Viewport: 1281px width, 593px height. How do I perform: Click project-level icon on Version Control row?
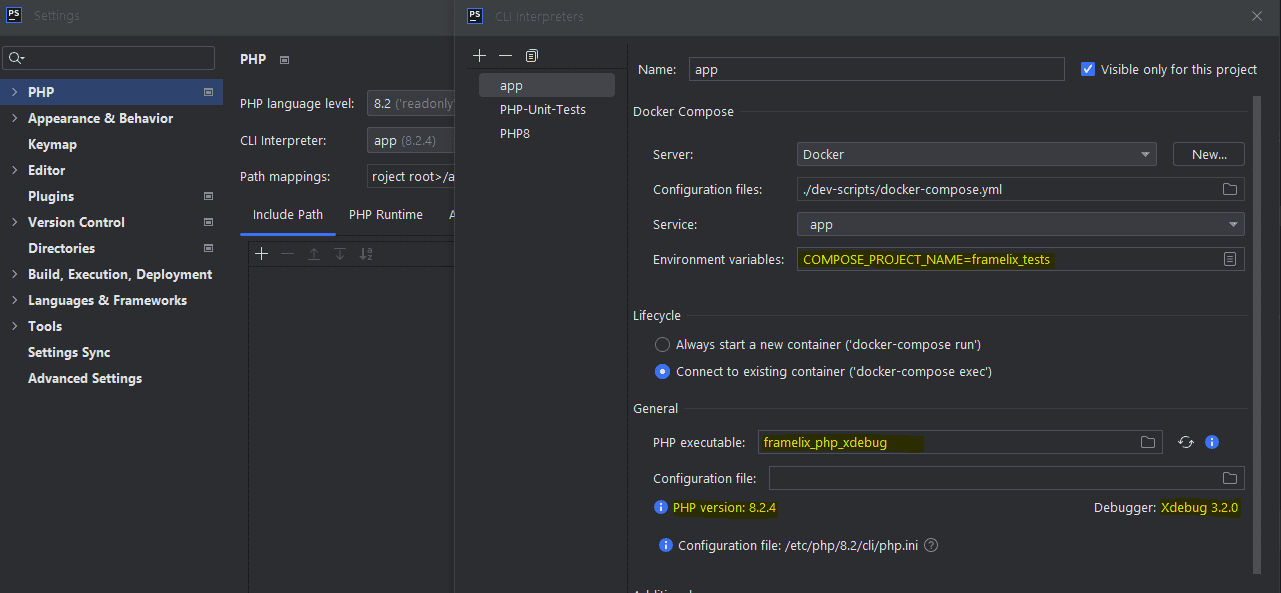point(208,222)
